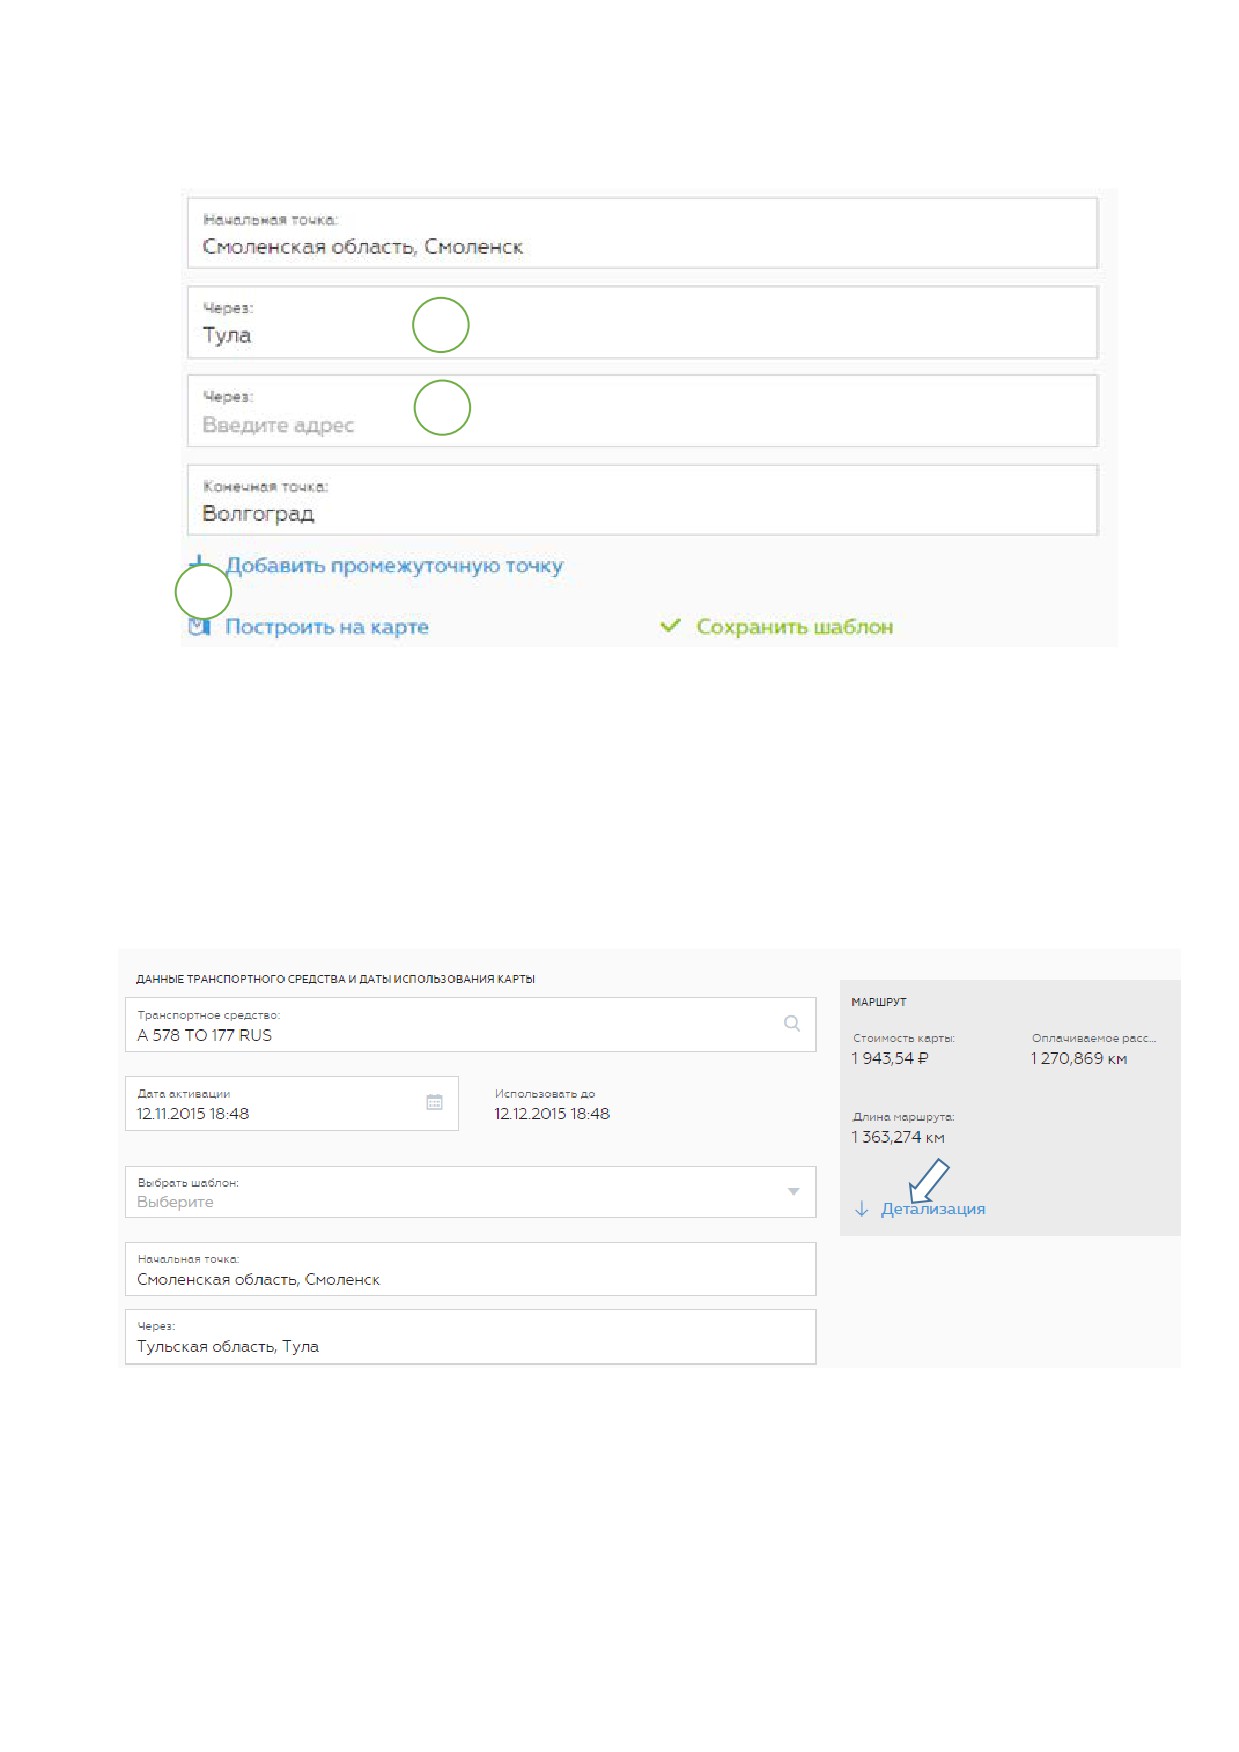Click the Дата активации field 12.11.2015 18:48

pos(292,1103)
